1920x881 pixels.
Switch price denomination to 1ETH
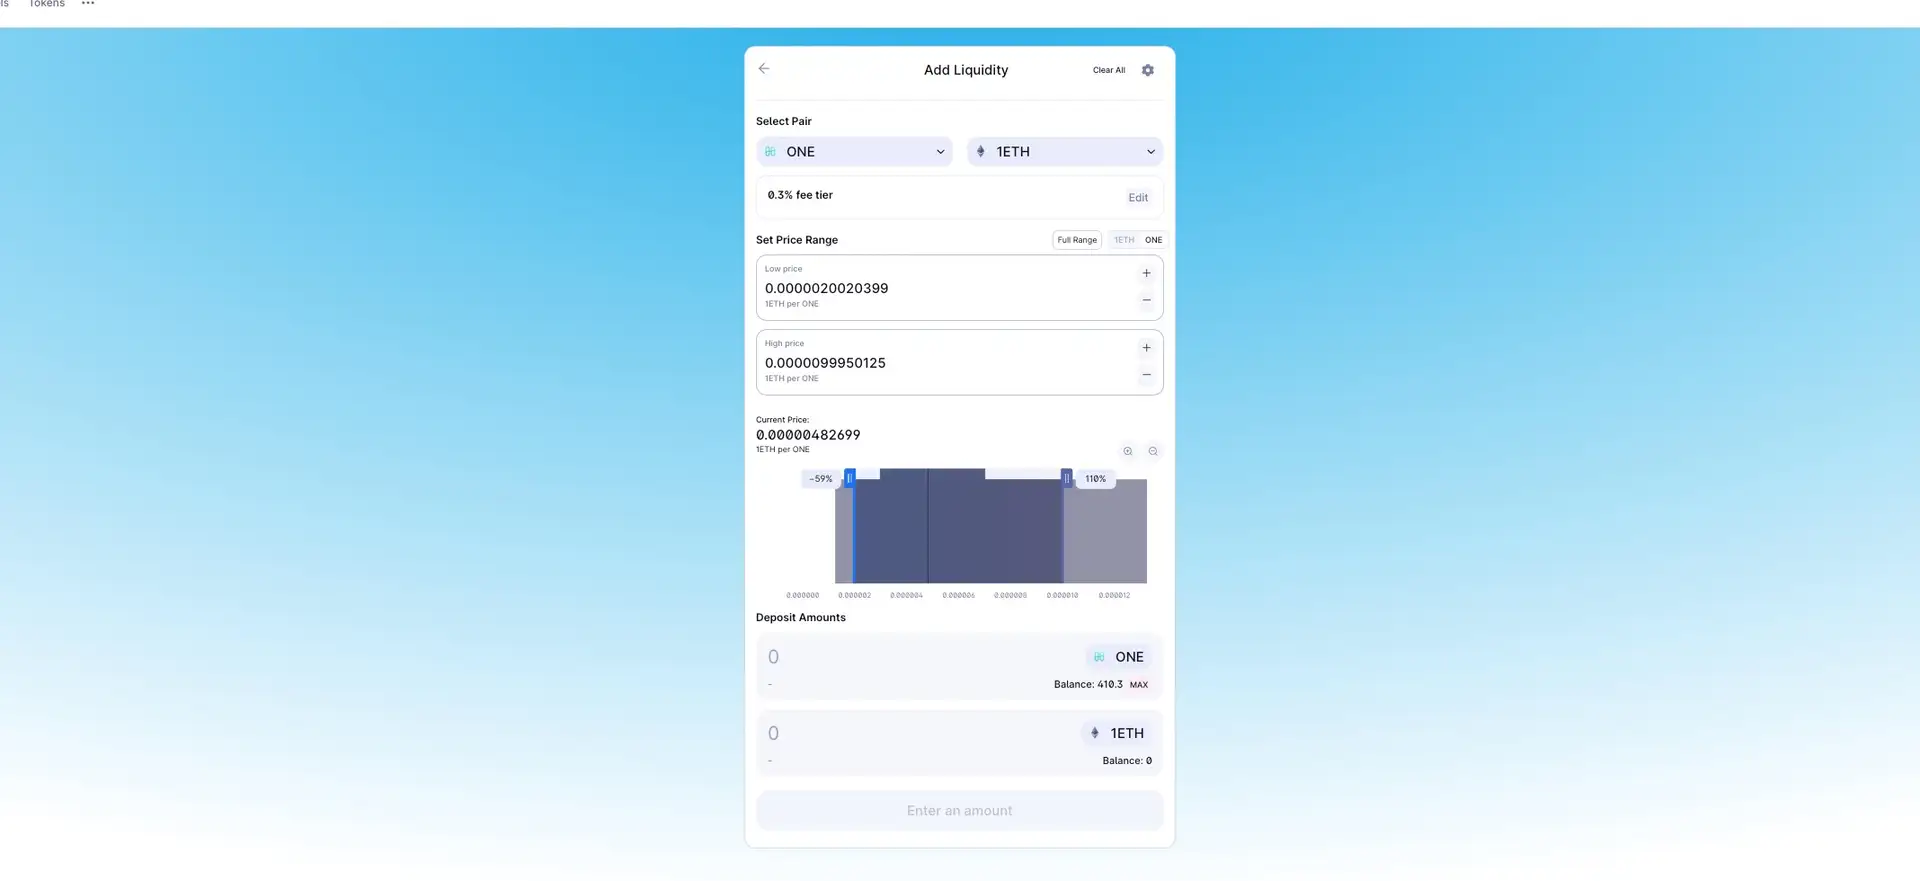1124,240
